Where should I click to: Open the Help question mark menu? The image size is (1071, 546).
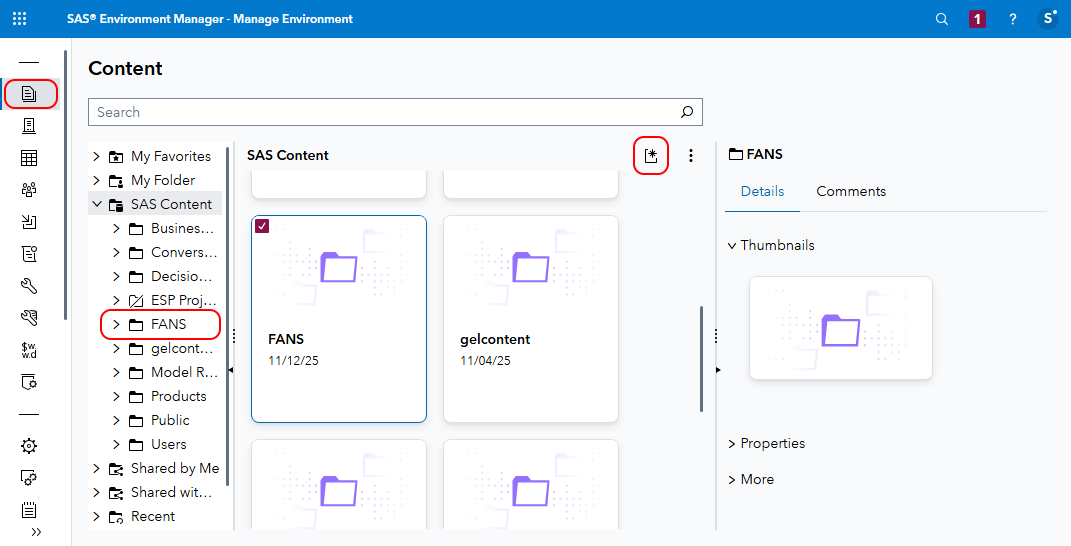[x=1013, y=19]
